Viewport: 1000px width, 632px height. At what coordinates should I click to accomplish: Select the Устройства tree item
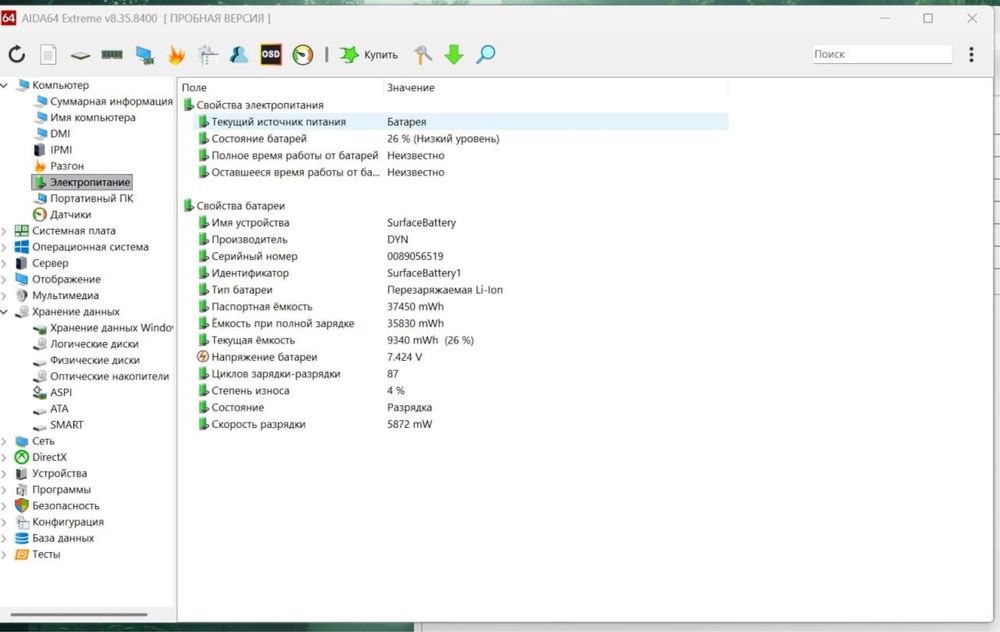point(59,473)
